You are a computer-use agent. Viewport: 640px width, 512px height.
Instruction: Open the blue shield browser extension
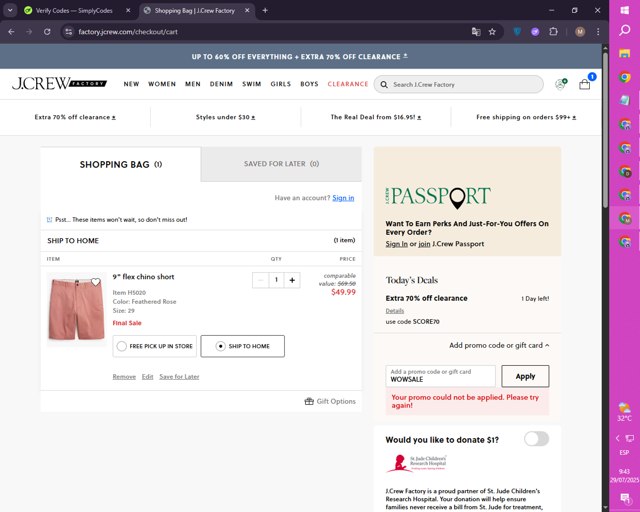pos(517,32)
